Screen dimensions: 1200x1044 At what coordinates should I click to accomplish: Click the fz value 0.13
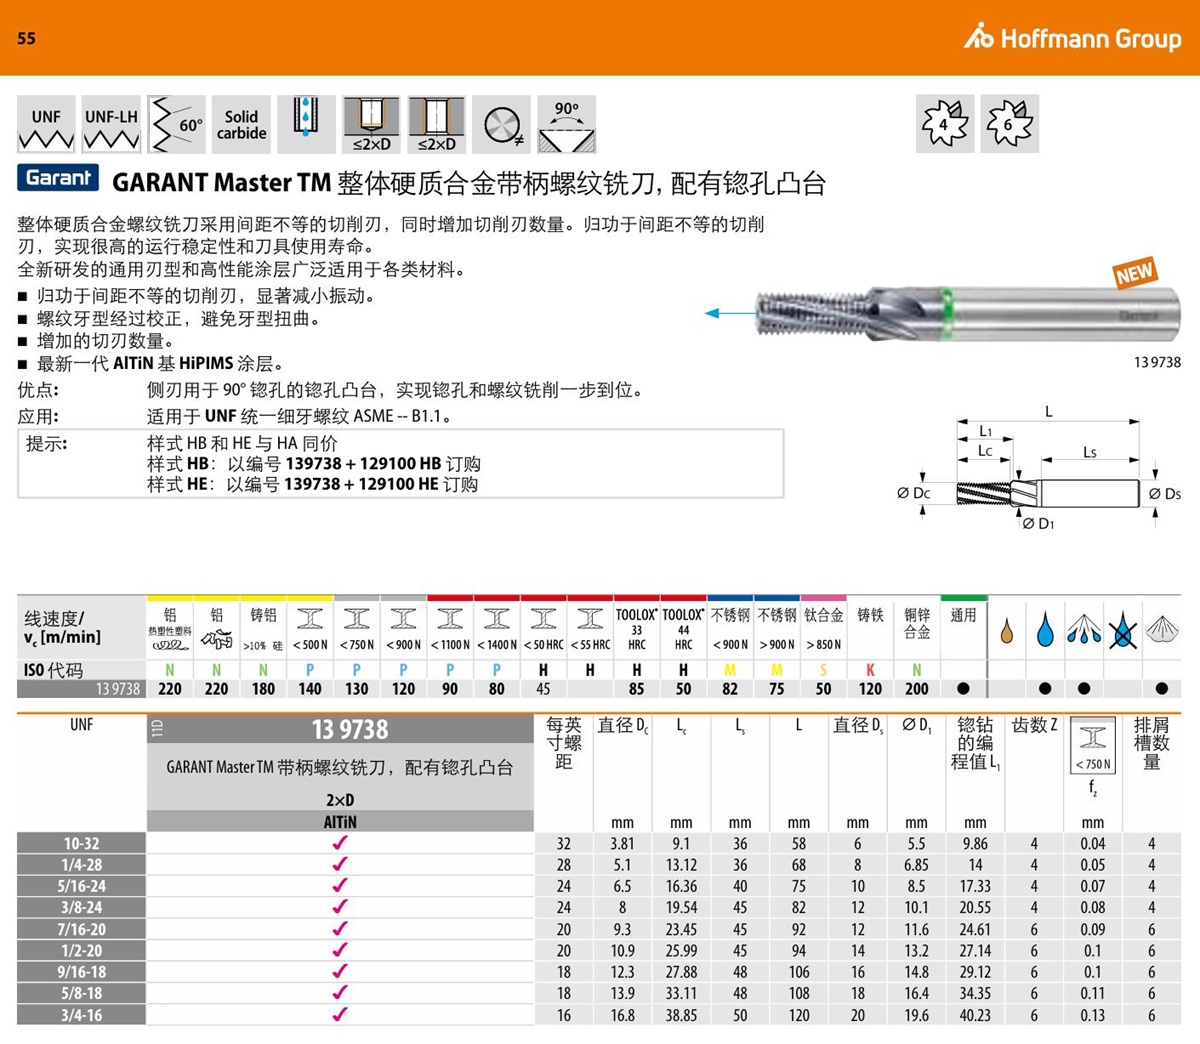1093,1015
